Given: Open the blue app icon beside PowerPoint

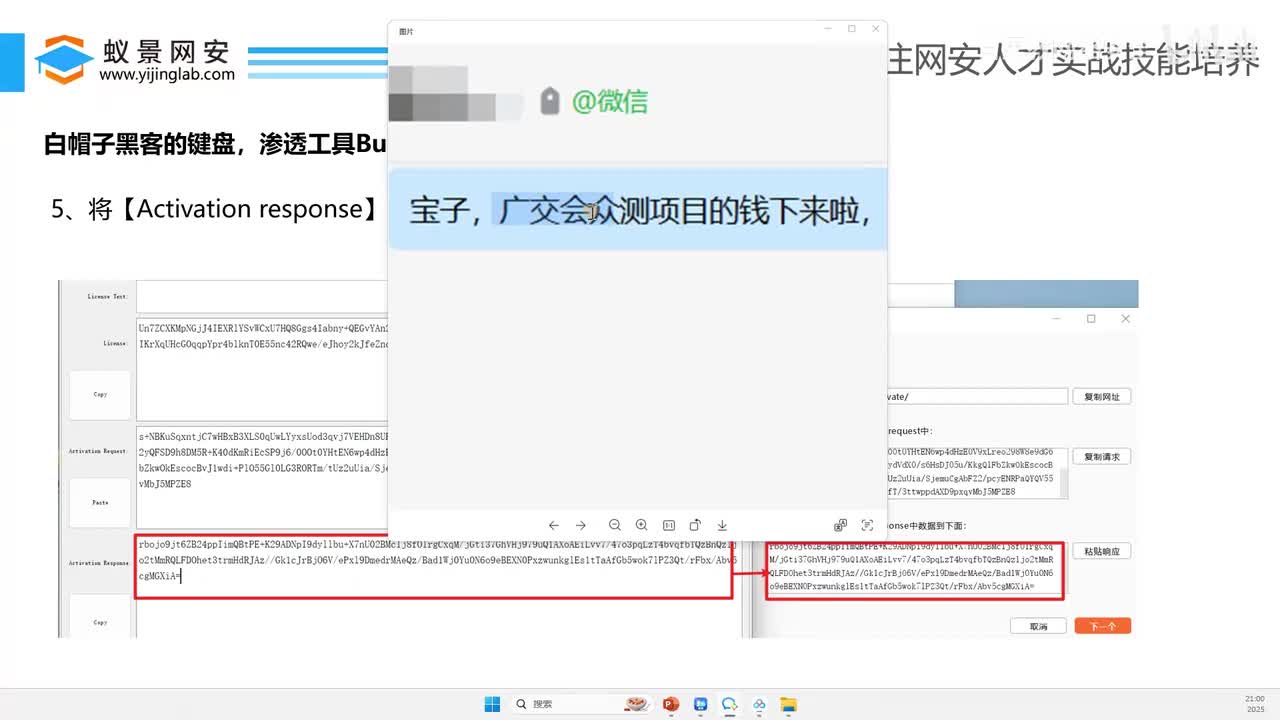Looking at the screenshot, I should point(701,704).
